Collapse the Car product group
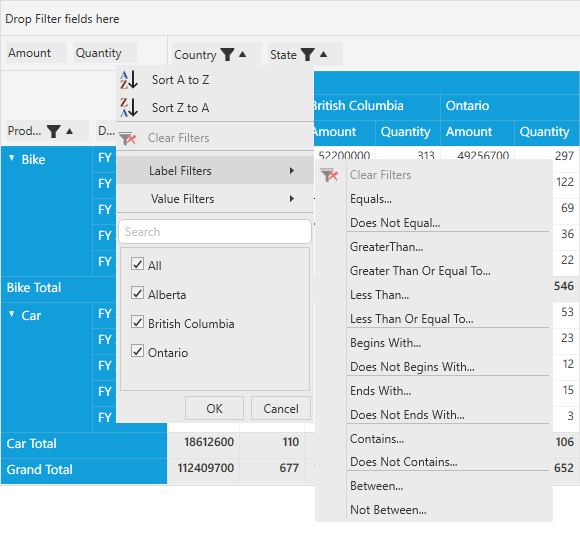The width and height of the screenshot is (580, 541). (11, 314)
